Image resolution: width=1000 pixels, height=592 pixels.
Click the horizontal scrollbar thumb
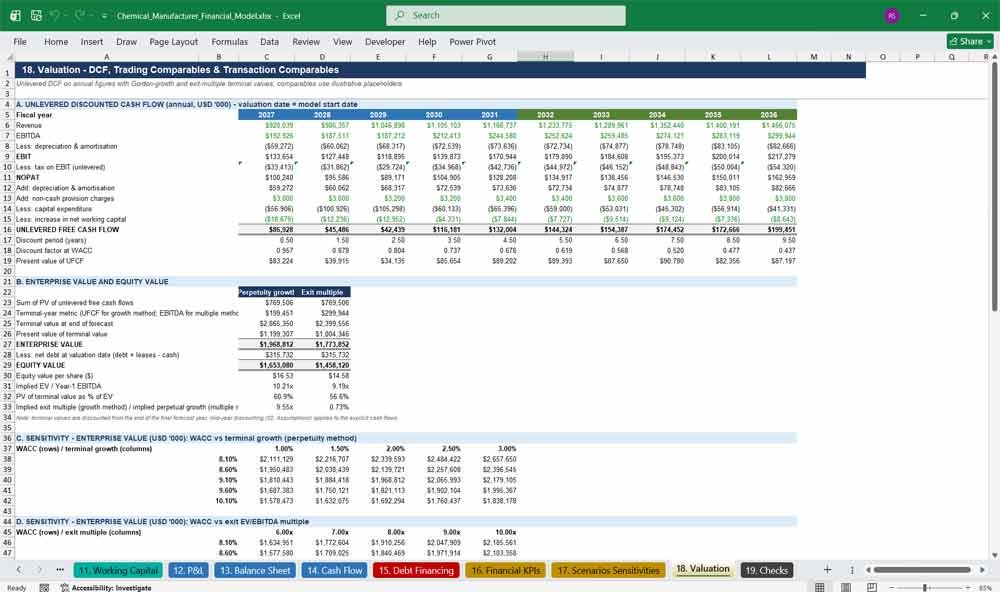click(922, 570)
